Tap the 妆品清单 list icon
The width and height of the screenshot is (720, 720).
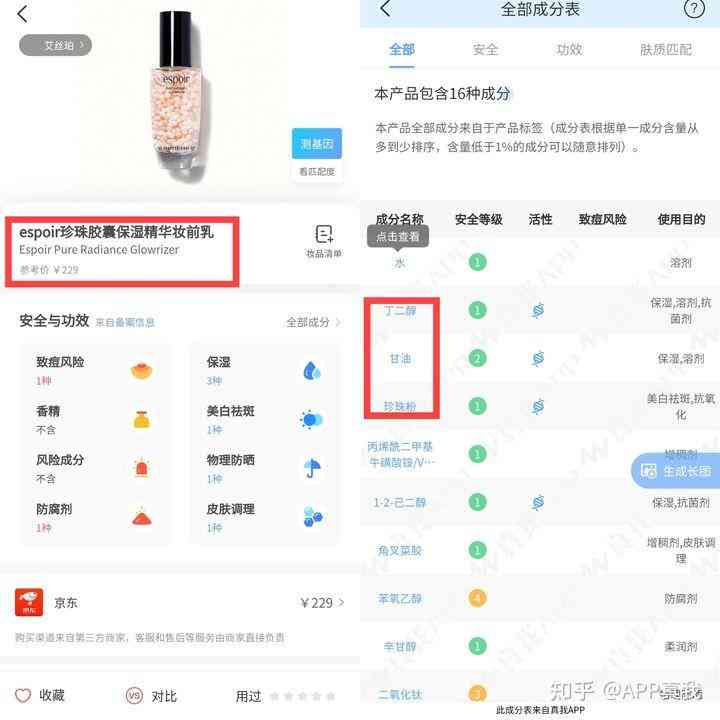(324, 234)
